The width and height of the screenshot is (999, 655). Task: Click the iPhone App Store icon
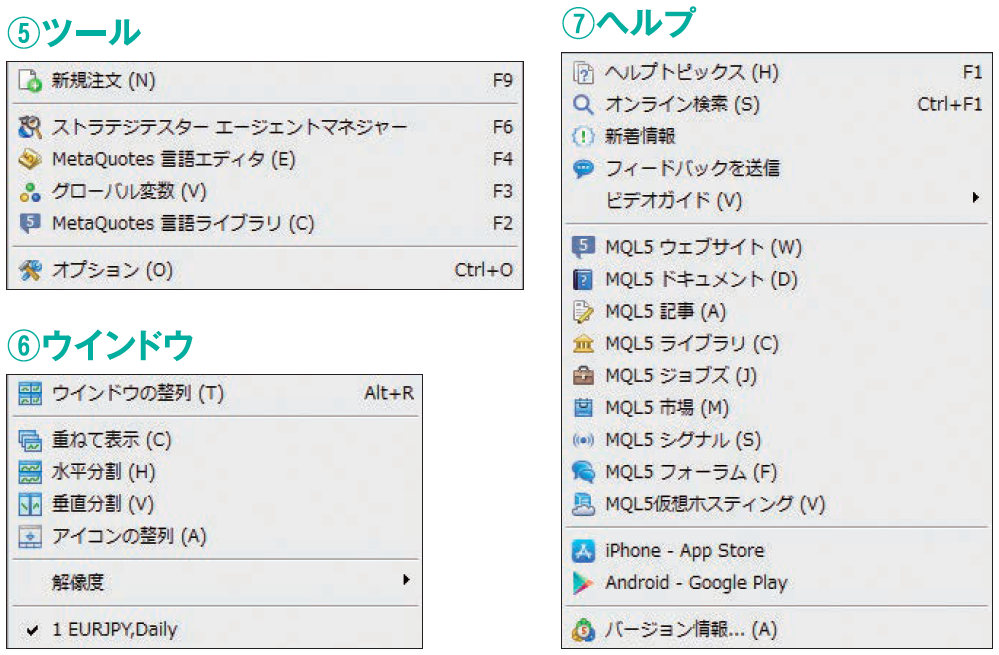[583, 551]
